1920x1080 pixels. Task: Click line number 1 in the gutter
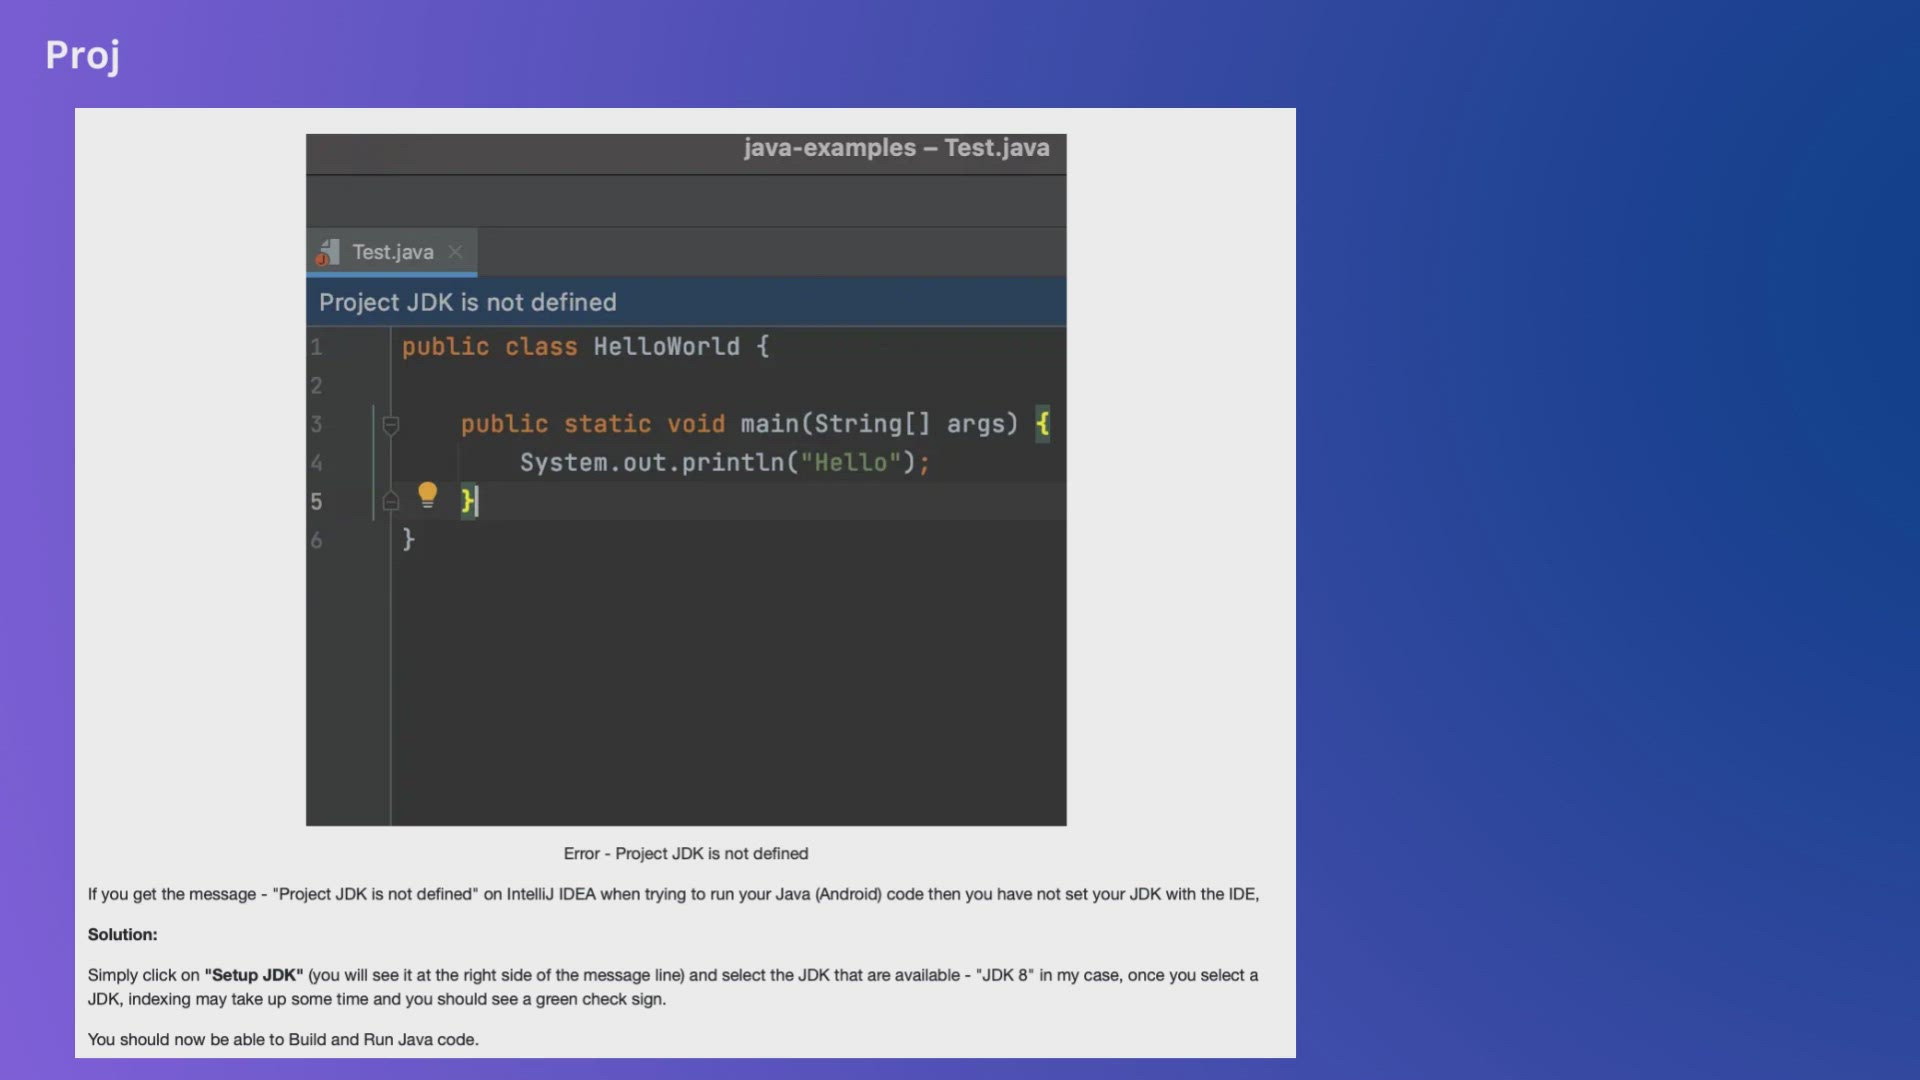[316, 347]
